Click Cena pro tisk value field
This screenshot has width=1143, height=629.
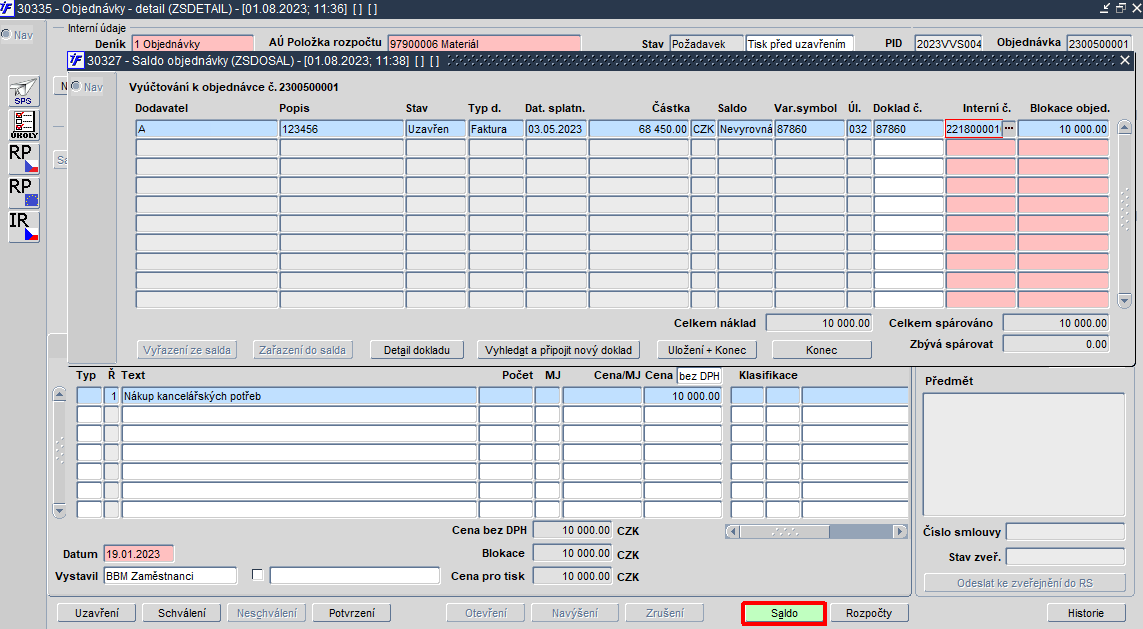[x=572, y=576]
